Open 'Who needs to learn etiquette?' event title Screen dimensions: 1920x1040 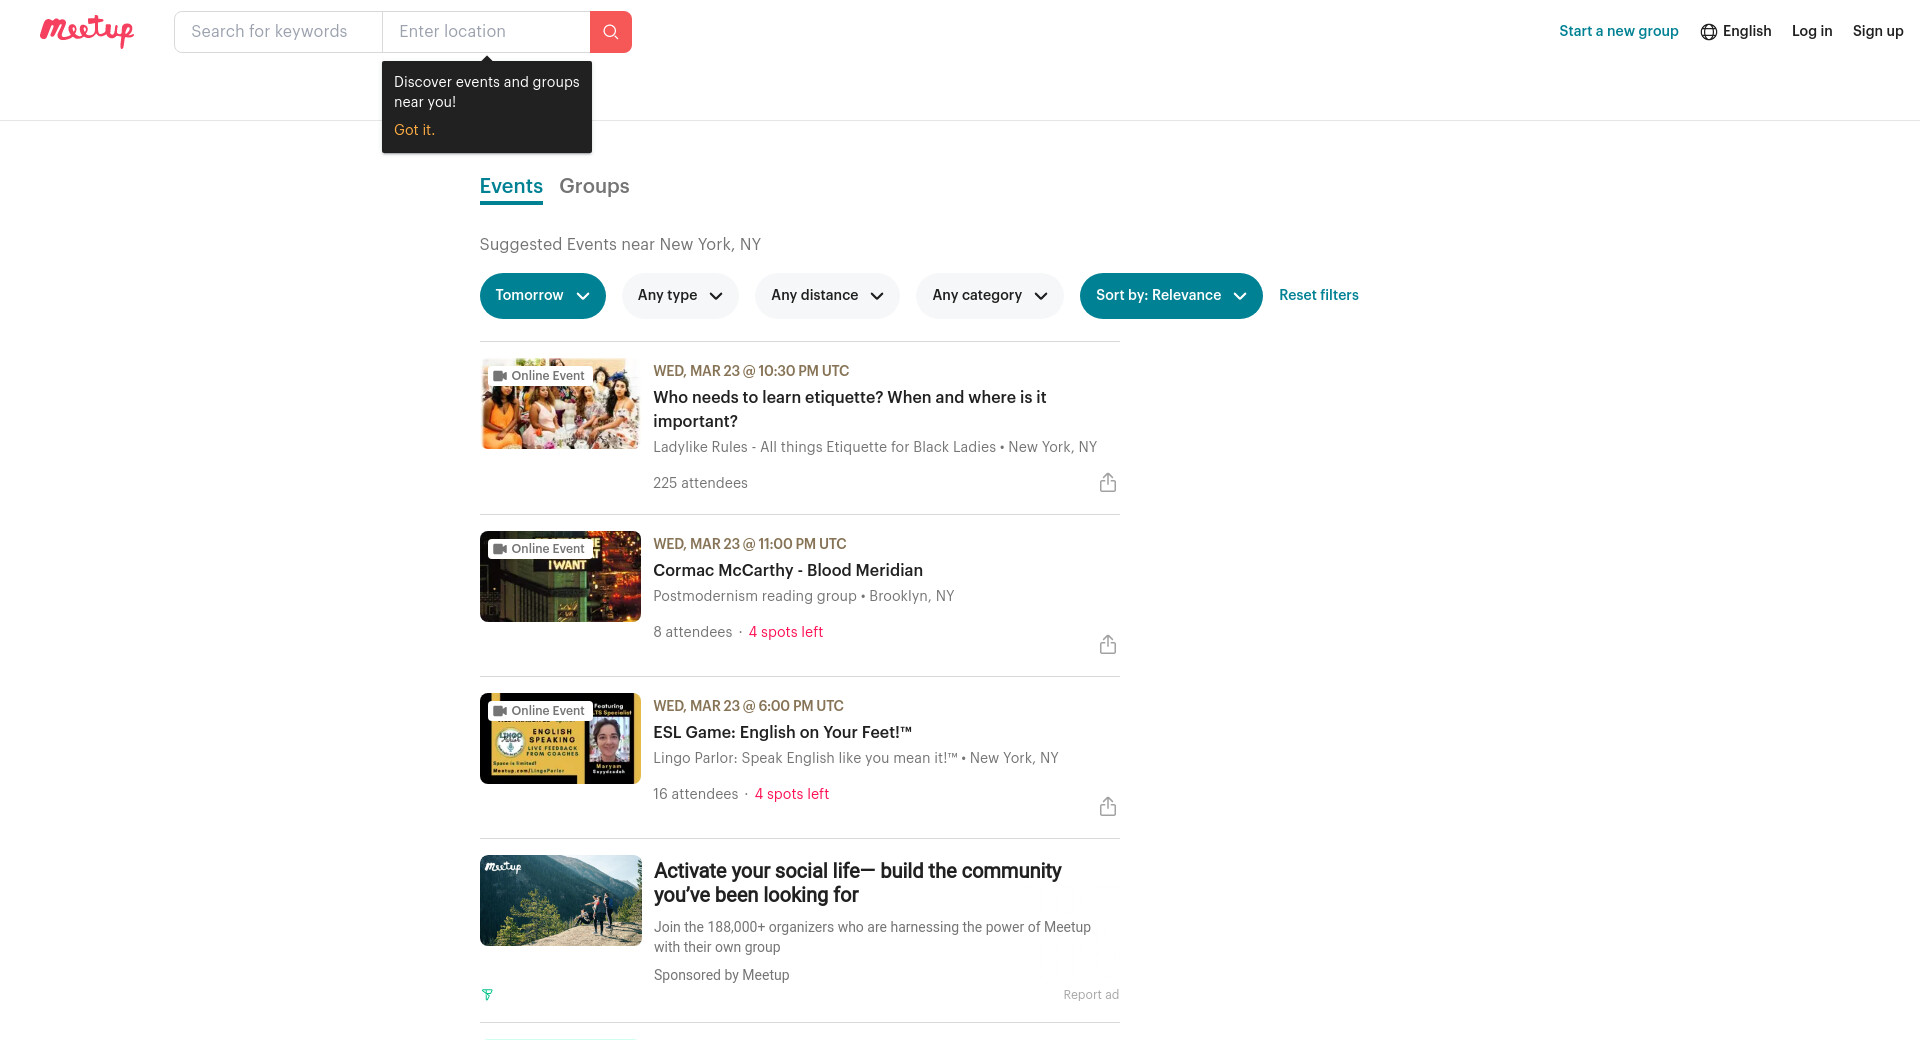[x=850, y=410]
